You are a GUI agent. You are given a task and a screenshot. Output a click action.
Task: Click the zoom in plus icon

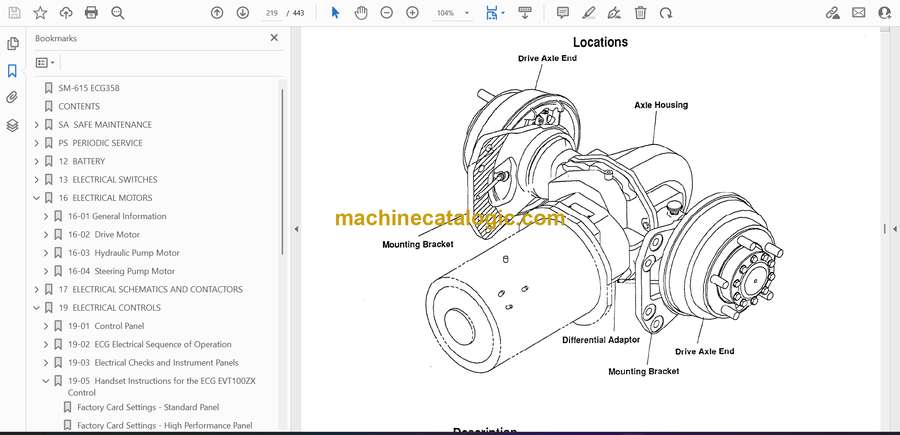(x=413, y=13)
